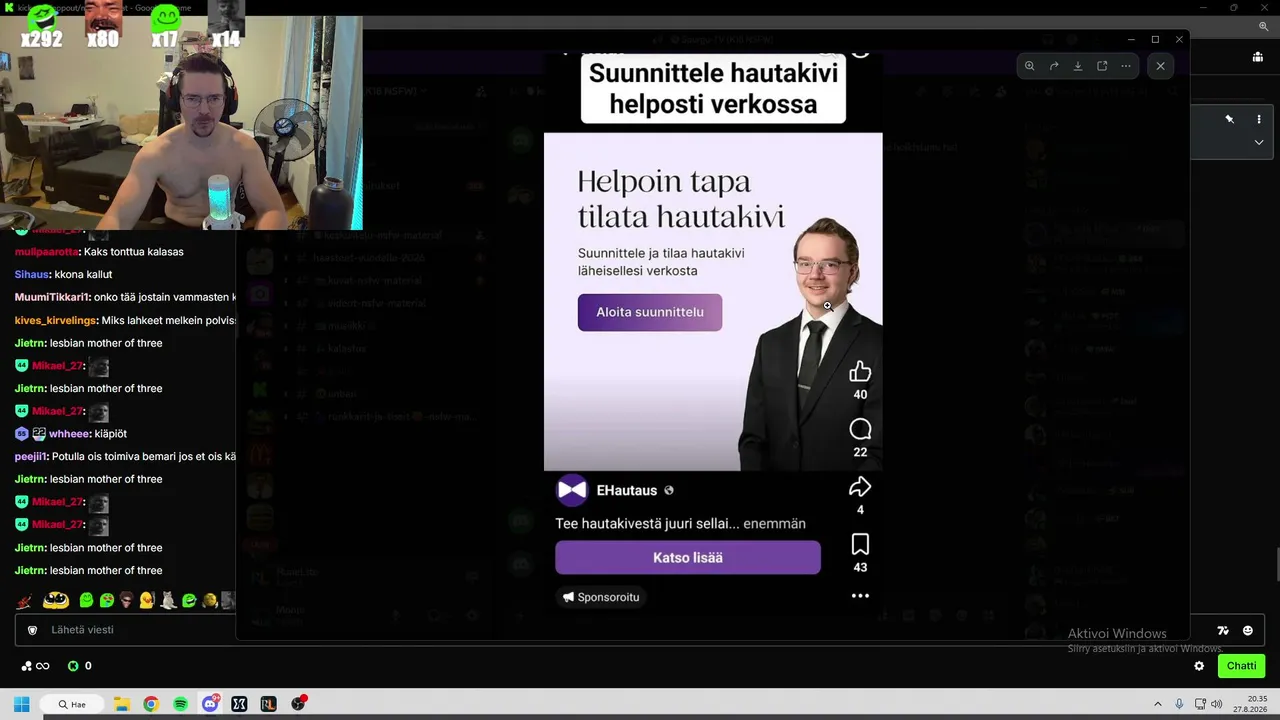The image size is (1280, 720).
Task: Open Discord from the taskbar
Action: point(210,704)
